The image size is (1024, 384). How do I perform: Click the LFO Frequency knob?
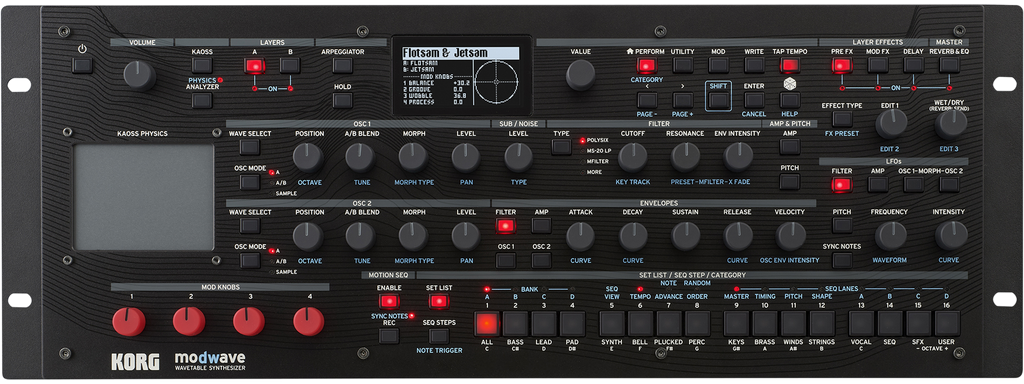coord(891,236)
